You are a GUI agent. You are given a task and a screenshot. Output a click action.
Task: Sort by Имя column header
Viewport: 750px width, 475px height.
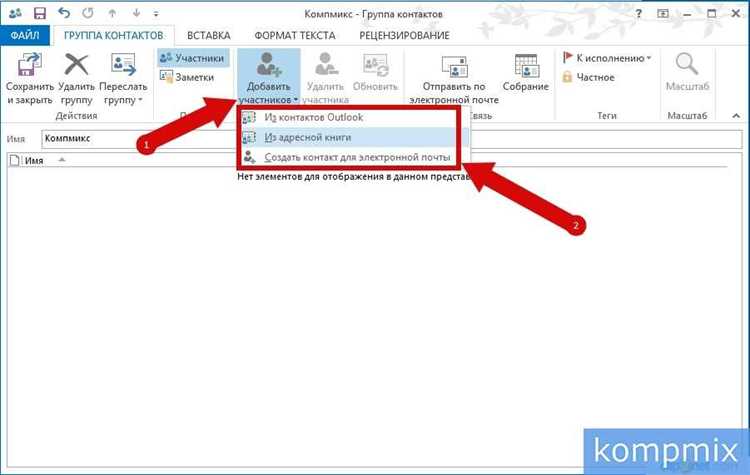coord(34,160)
